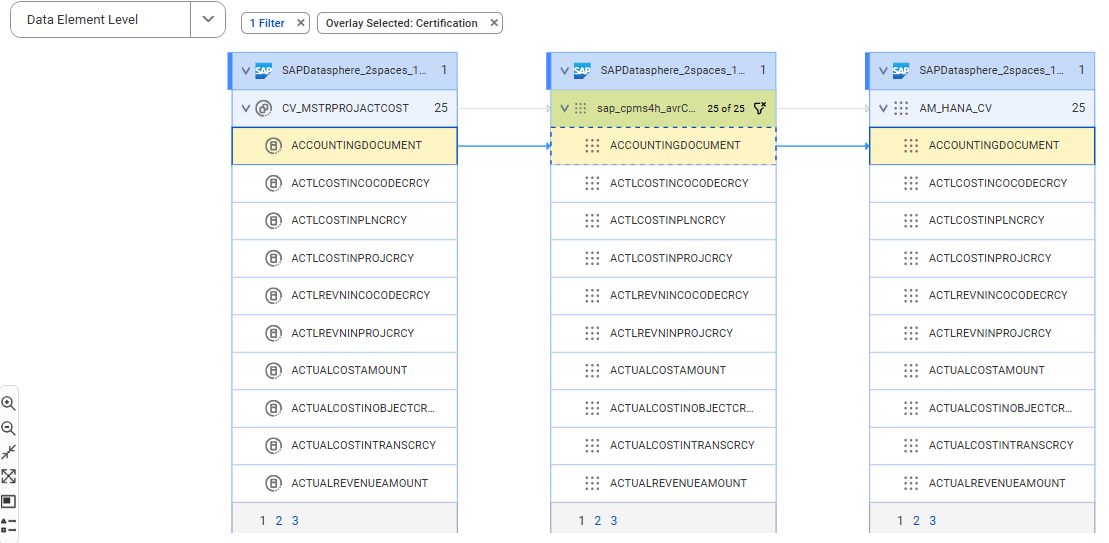Select ACTLREVNINCOCODECRCY in sap_cpms4h_avrC
The width and height of the screenshot is (1109, 543).
(663, 296)
